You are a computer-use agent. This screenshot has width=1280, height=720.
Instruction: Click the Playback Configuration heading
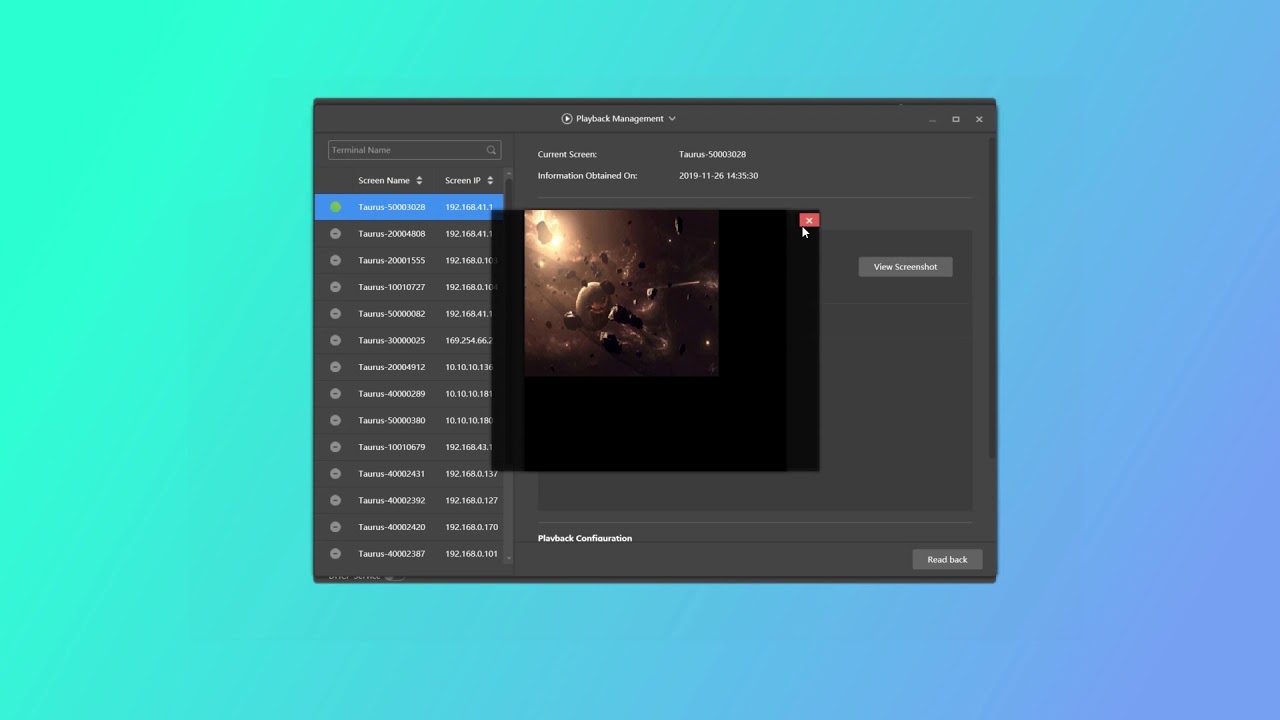click(x=585, y=538)
